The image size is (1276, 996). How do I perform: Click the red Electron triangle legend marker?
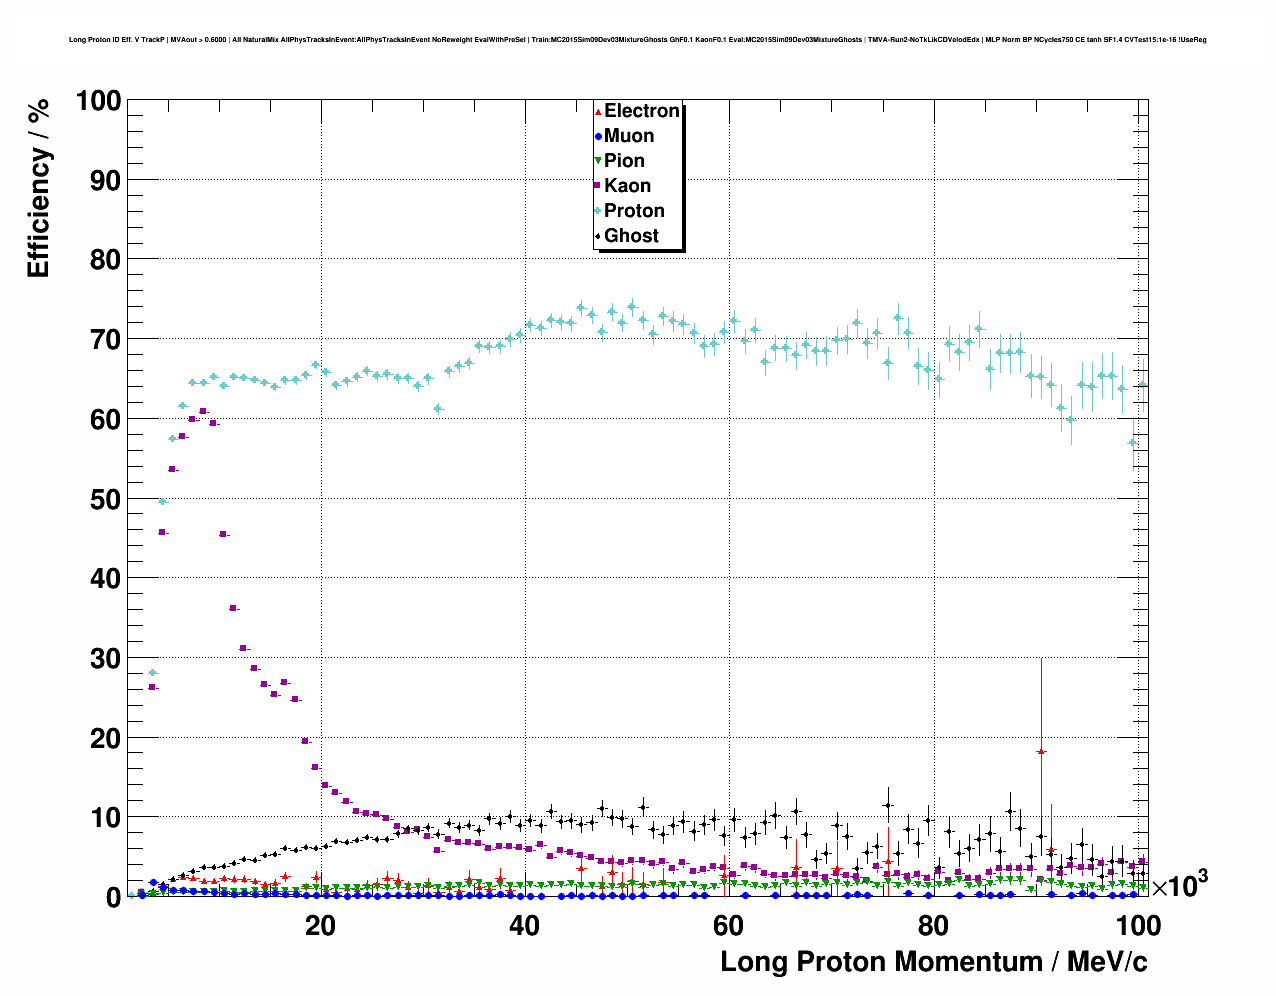(x=598, y=111)
